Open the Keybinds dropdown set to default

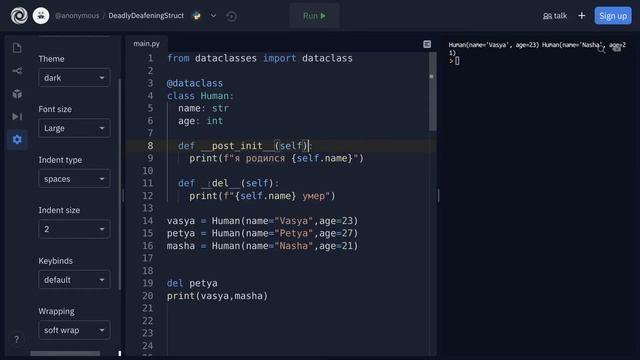(x=74, y=280)
